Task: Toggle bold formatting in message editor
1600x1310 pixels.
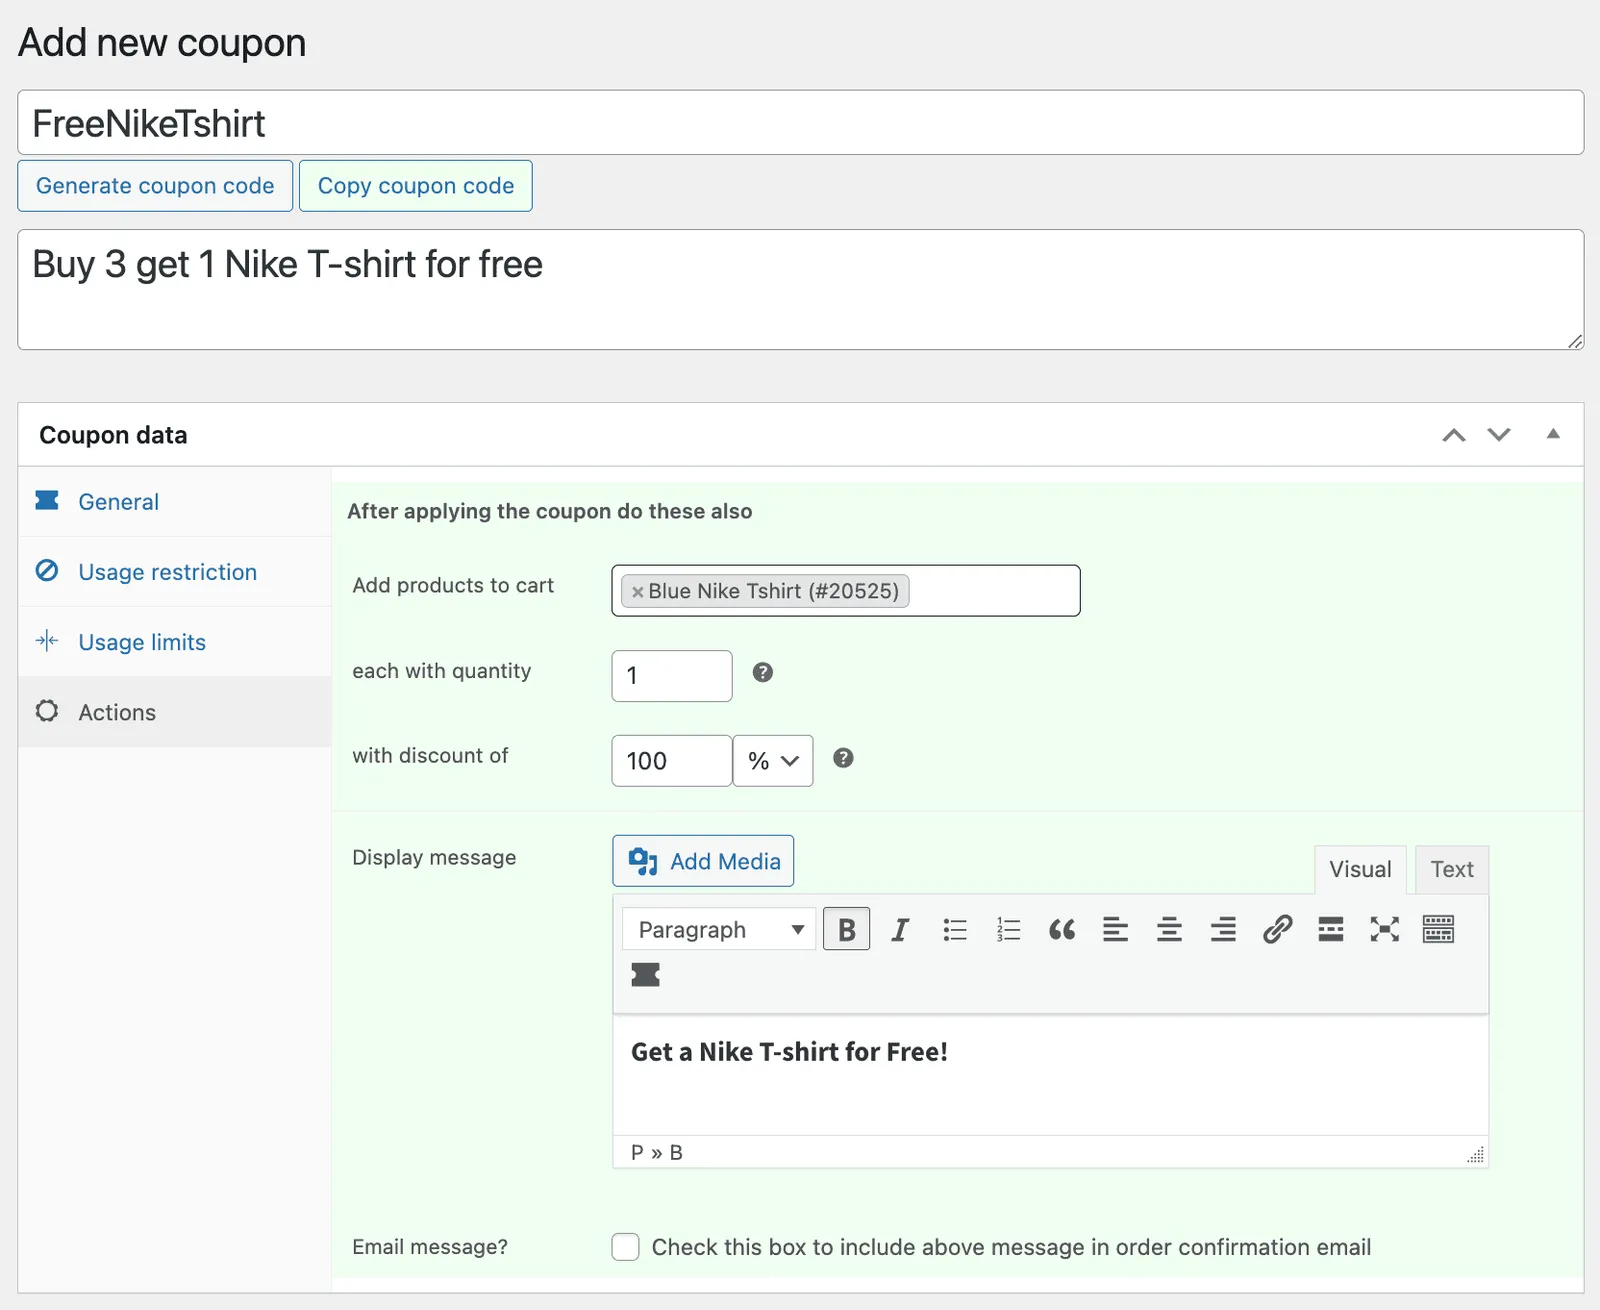Action: click(x=846, y=930)
